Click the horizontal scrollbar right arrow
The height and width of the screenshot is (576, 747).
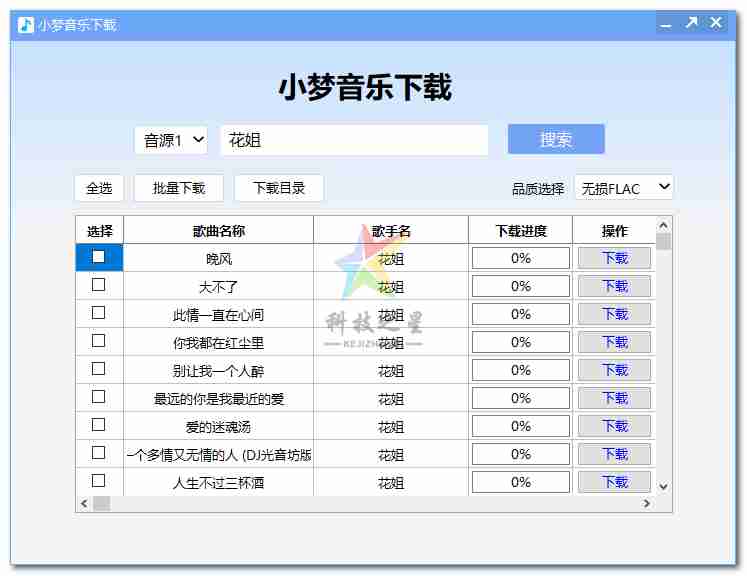click(646, 504)
